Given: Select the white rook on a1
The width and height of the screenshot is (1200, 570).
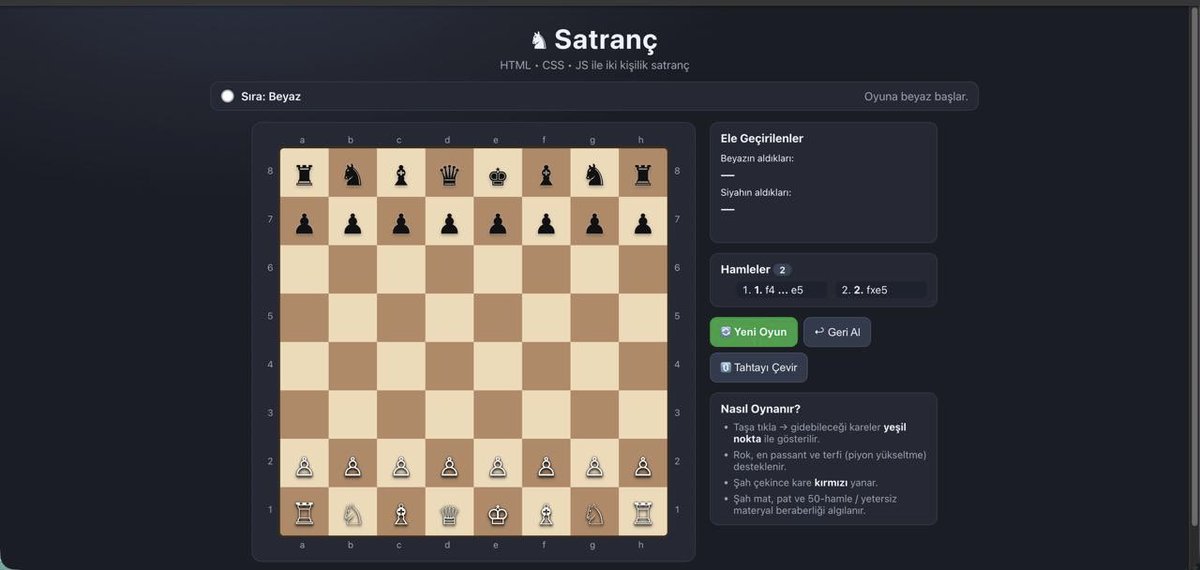Looking at the screenshot, I should point(304,514).
